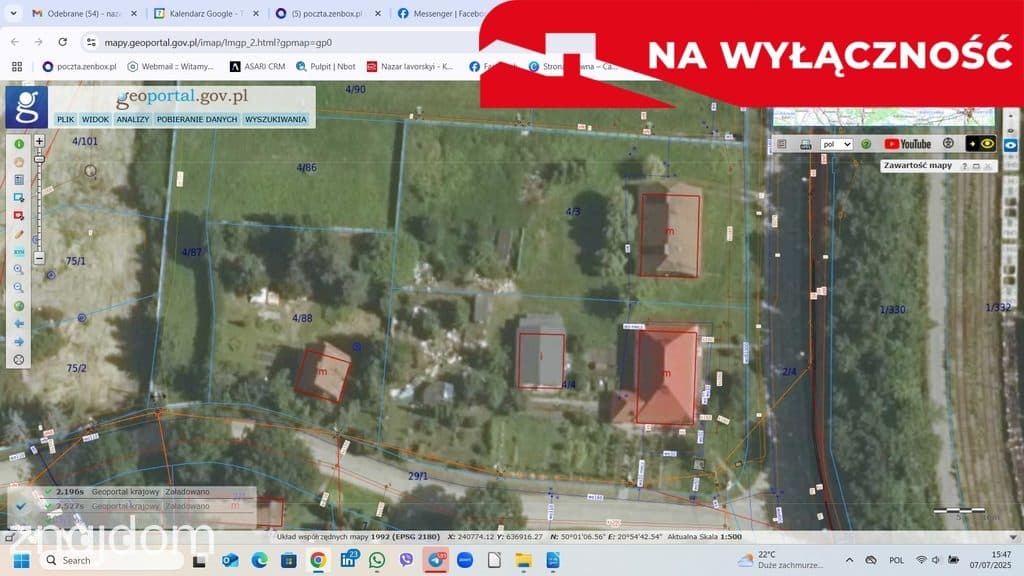
Task: Go to previous map view arrow
Action: (x=19, y=323)
